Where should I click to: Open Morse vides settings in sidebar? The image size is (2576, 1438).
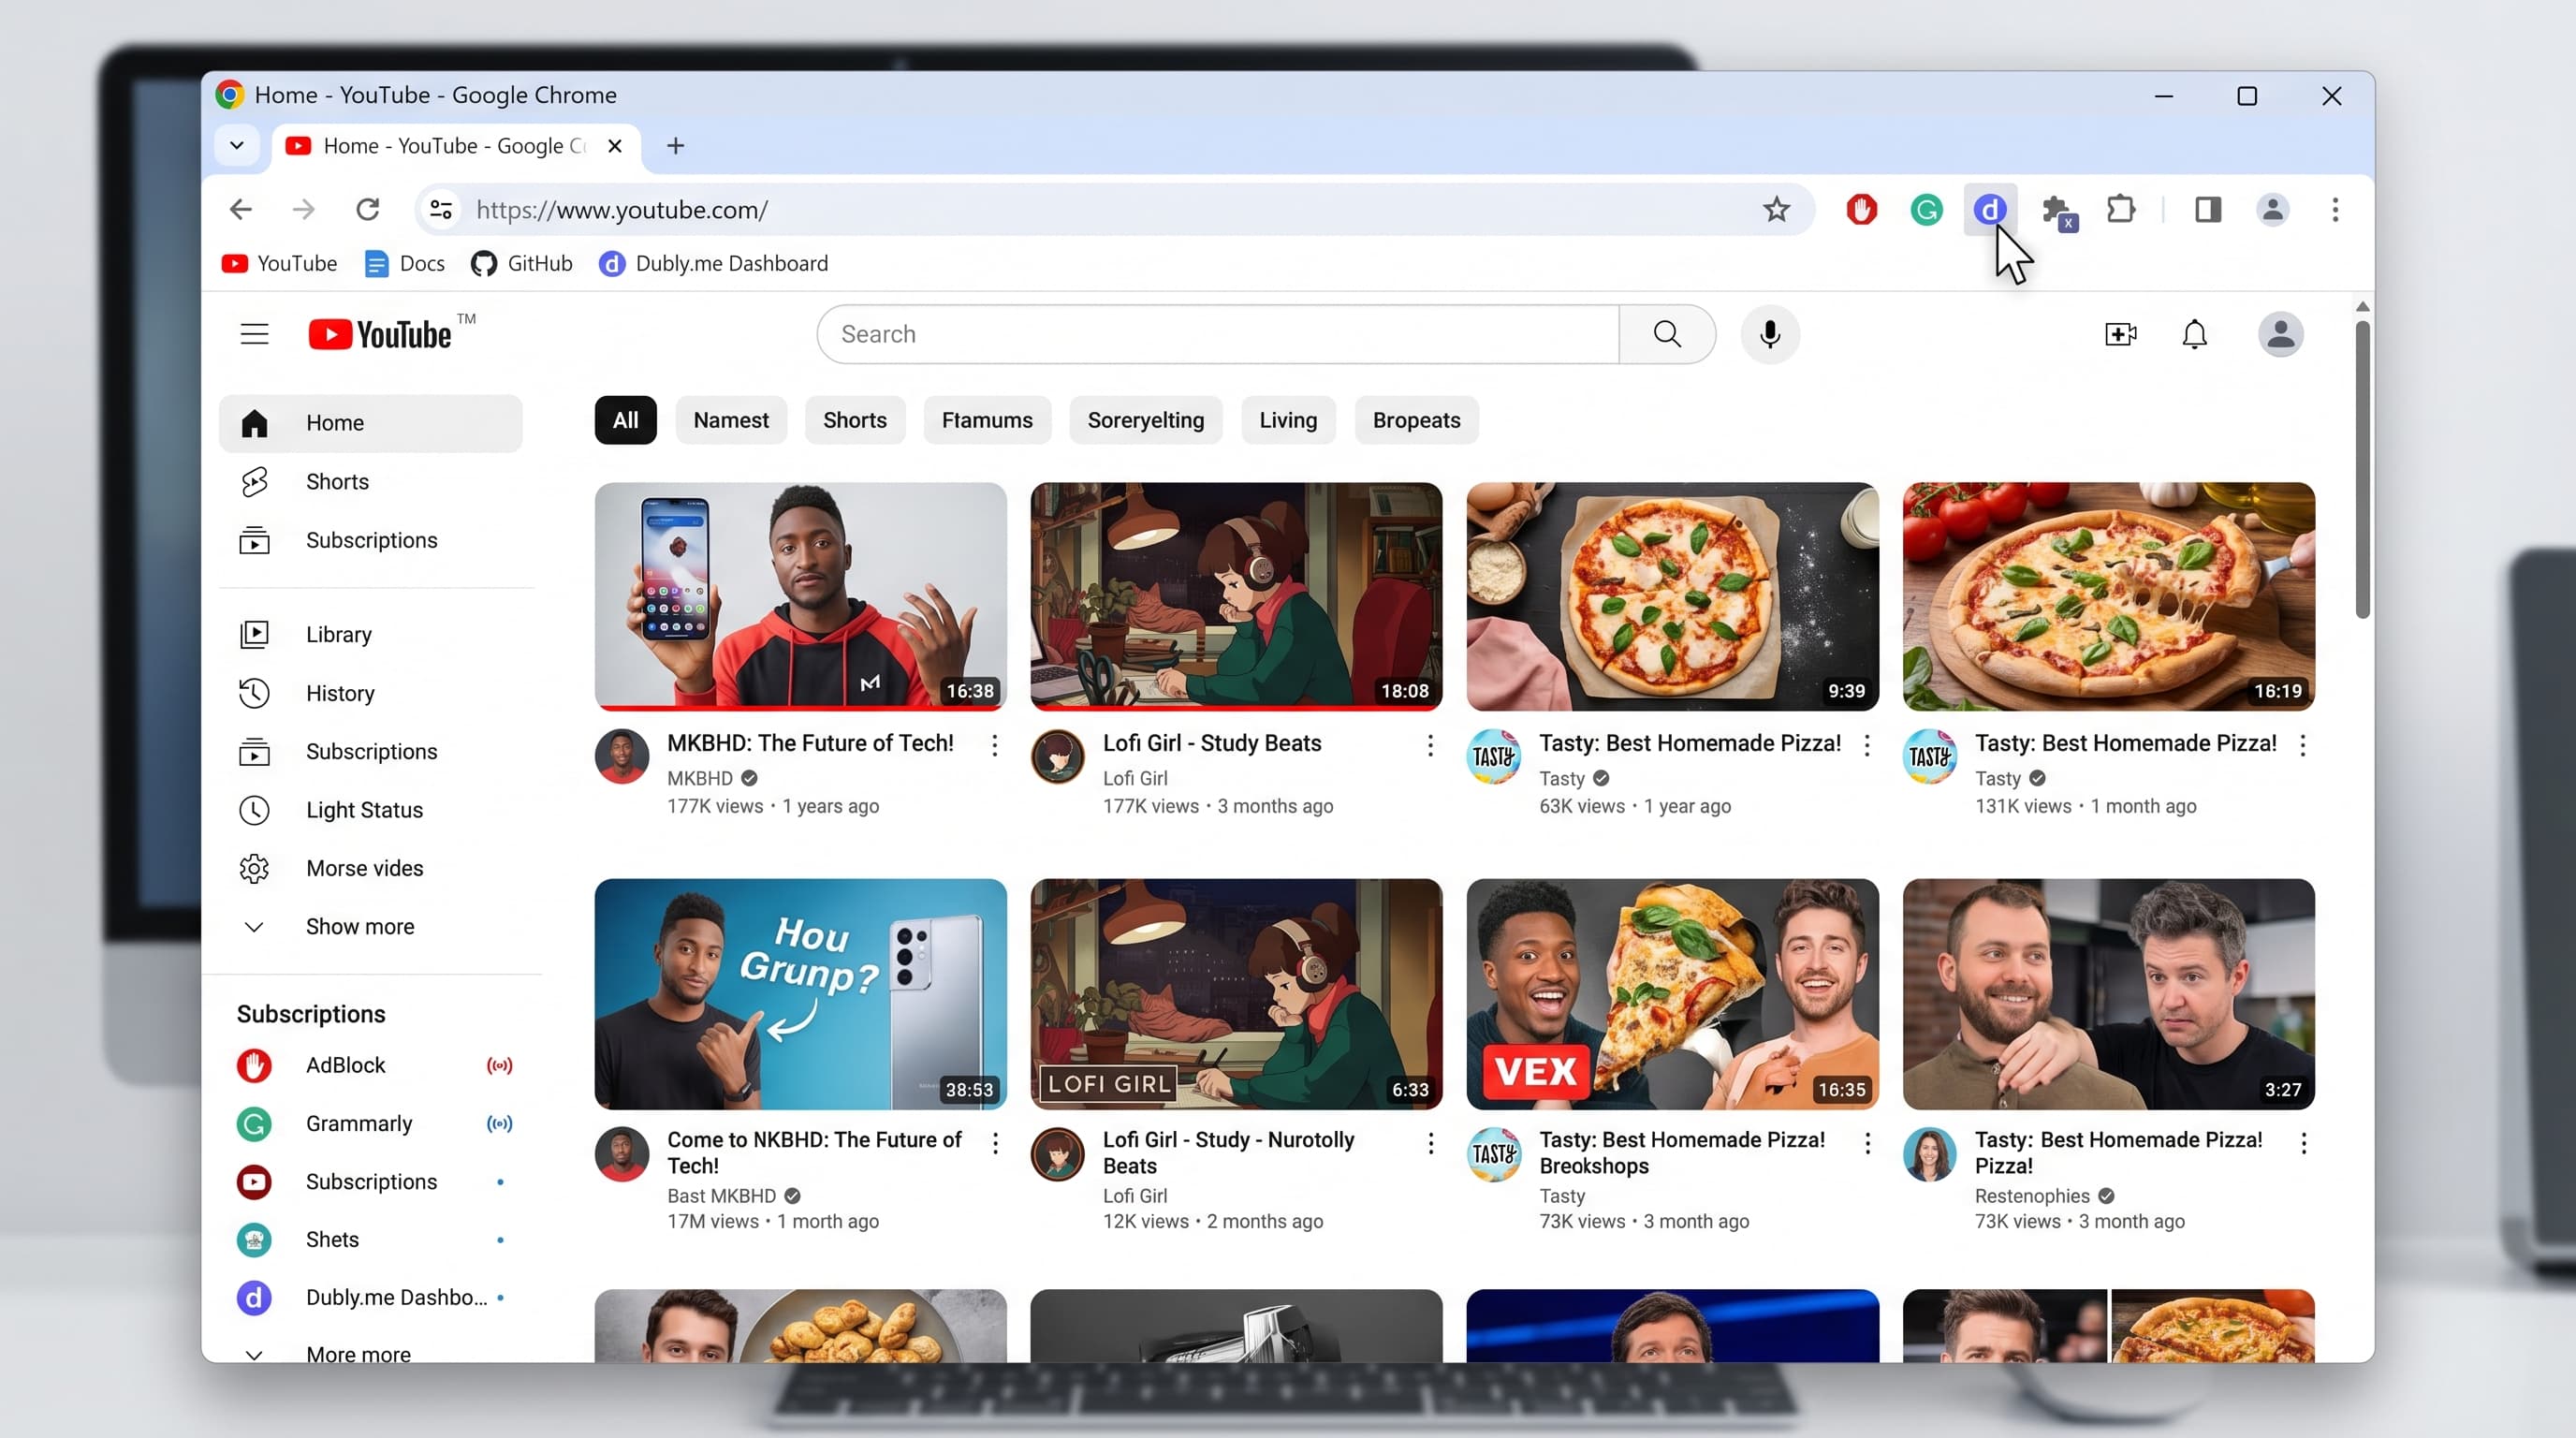coord(370,869)
